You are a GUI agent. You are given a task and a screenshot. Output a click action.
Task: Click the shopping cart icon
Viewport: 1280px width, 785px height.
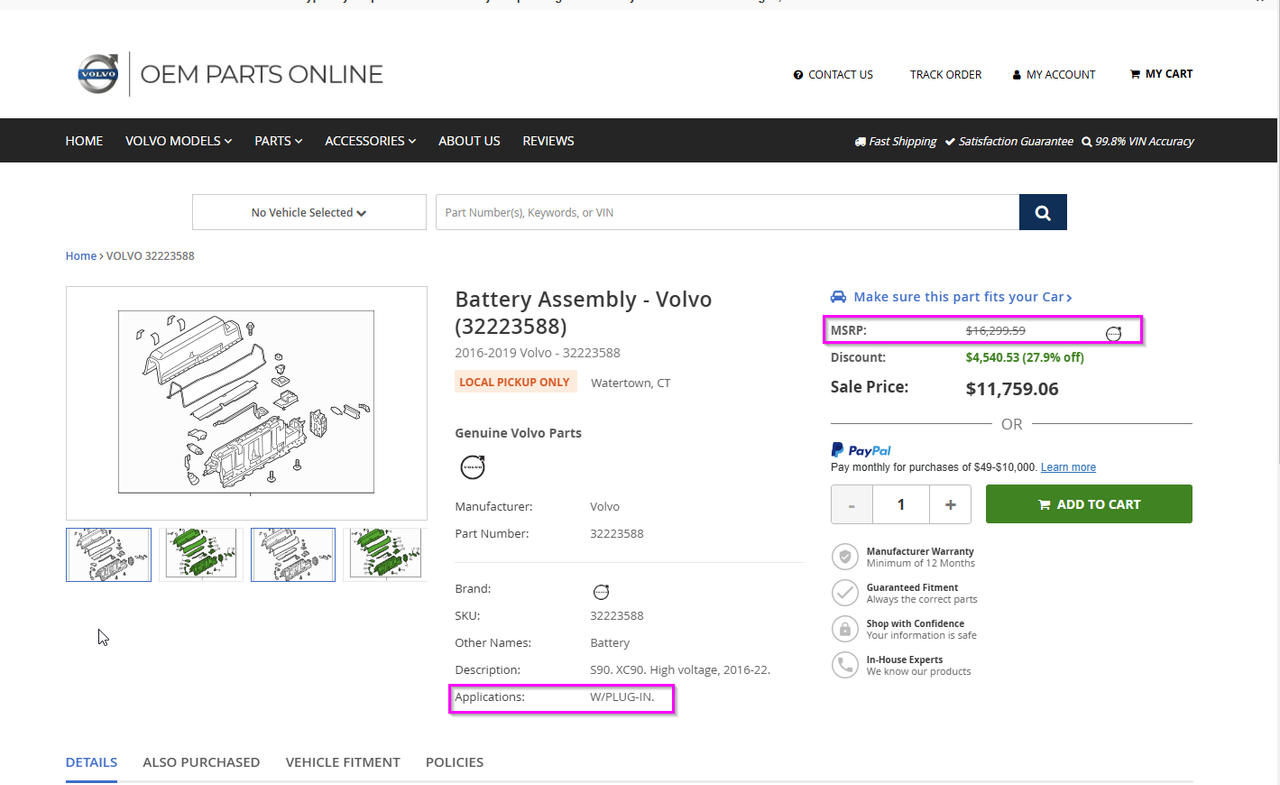[x=1135, y=74]
